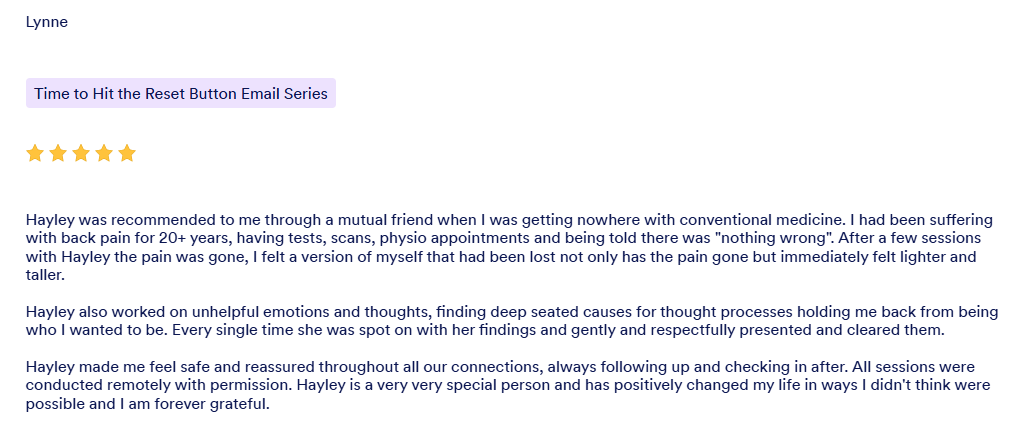
Task: Open the Time to Hit the Reset Button tag
Action: pos(180,94)
